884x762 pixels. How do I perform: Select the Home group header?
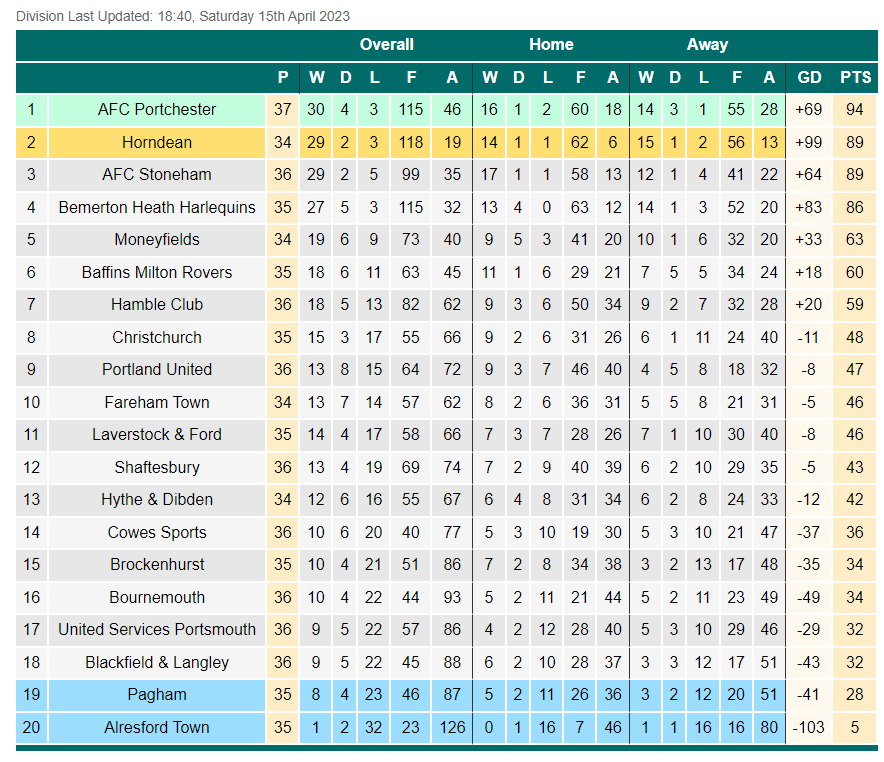[551, 45]
